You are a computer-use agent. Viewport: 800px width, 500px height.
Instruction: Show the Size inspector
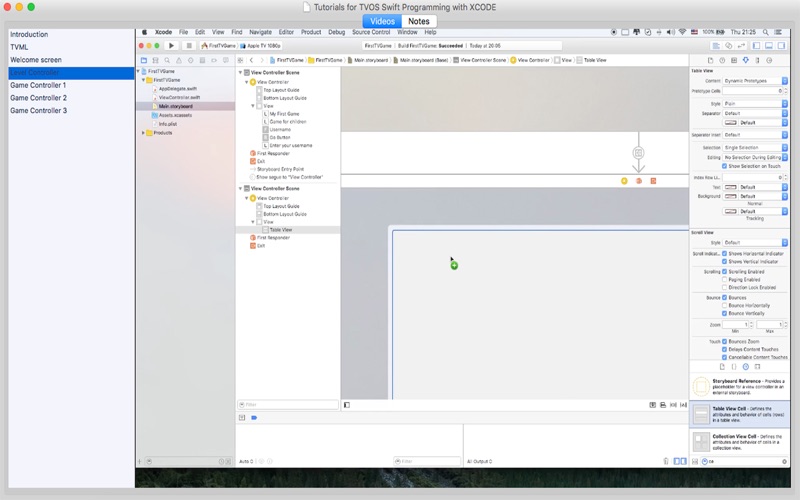click(757, 60)
